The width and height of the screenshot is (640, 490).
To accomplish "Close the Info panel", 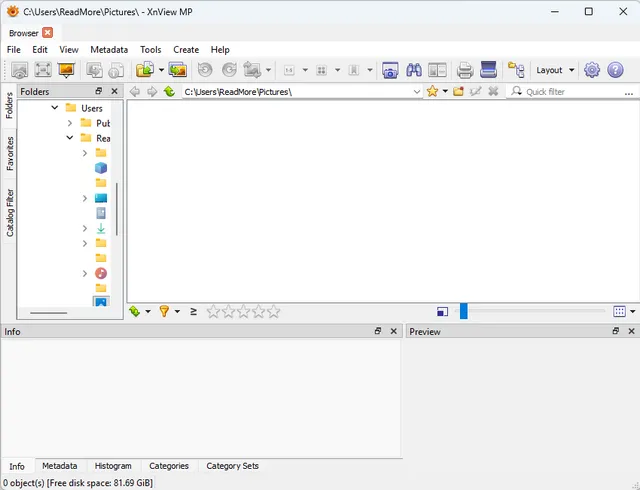I will pos(393,331).
